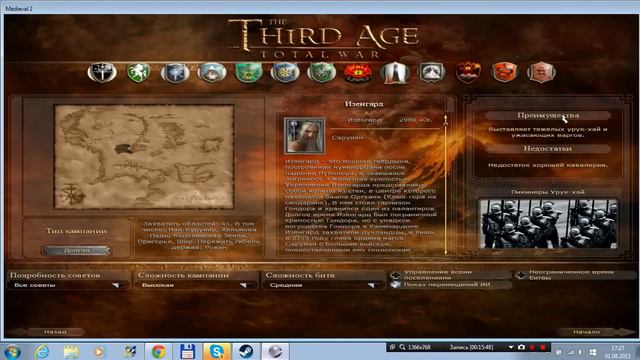Pick the grey mountain faction shield
Screen dimensions: 640x360
click(x=431, y=72)
